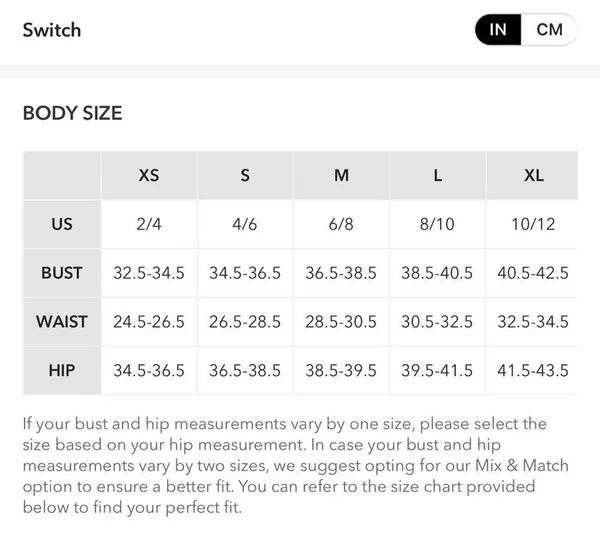
Task: Select the WAIST row label
Action: [62, 322]
